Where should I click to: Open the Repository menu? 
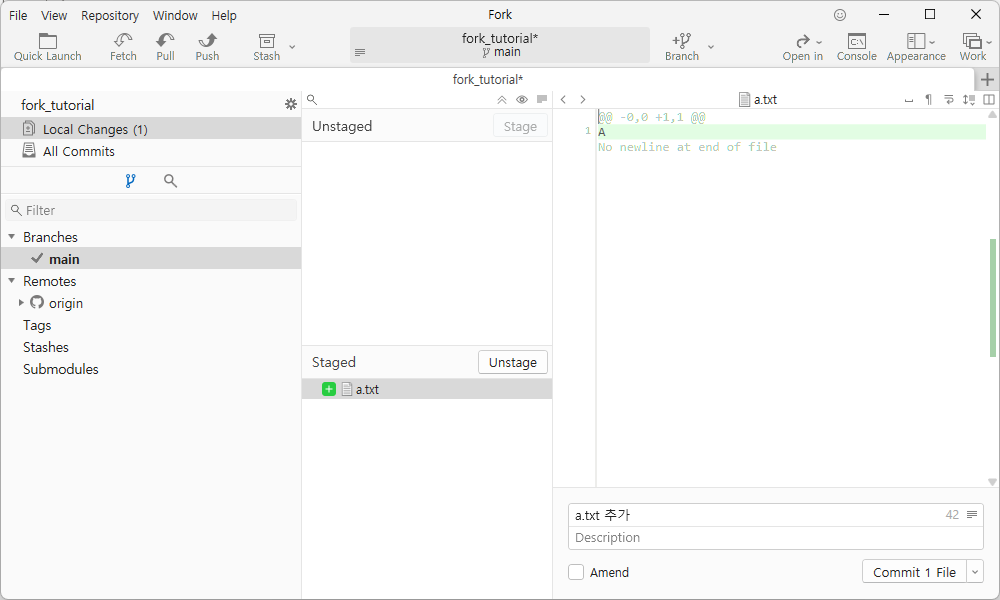tap(110, 15)
